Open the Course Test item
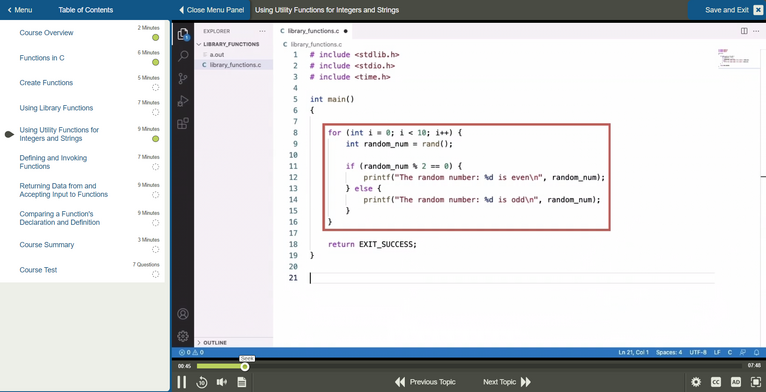This screenshot has width=766, height=392. click(38, 270)
